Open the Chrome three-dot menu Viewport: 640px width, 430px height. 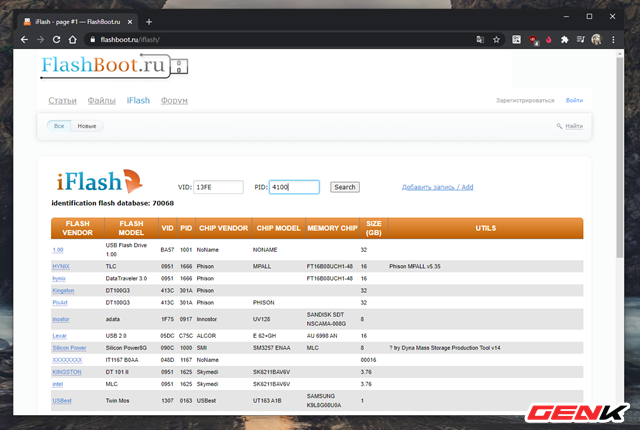coord(613,40)
